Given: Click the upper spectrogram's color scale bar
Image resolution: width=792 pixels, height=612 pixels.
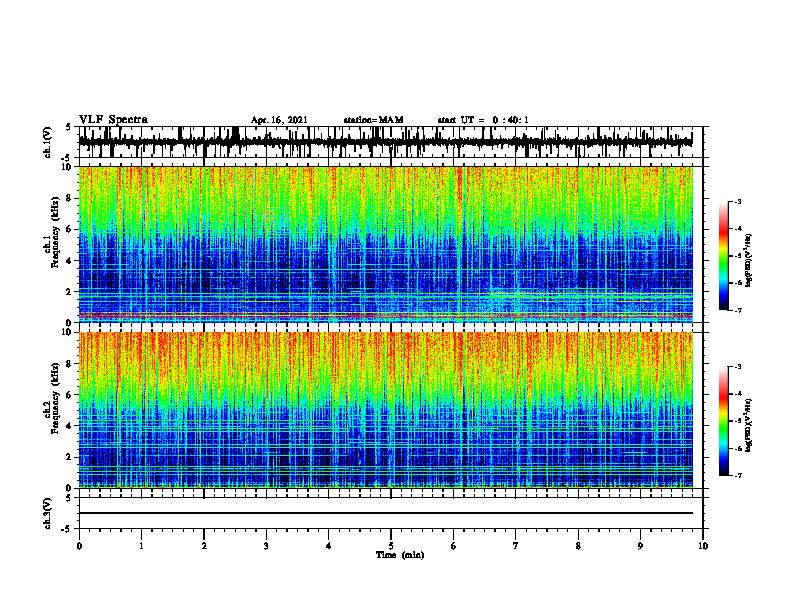Looking at the screenshot, I should [723, 256].
